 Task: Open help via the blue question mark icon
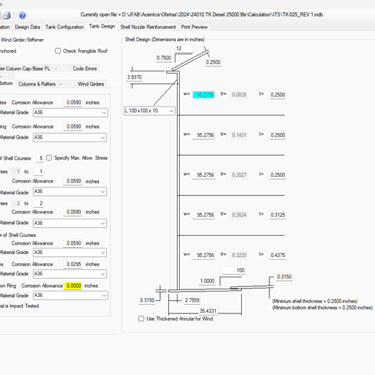tap(22, 15)
